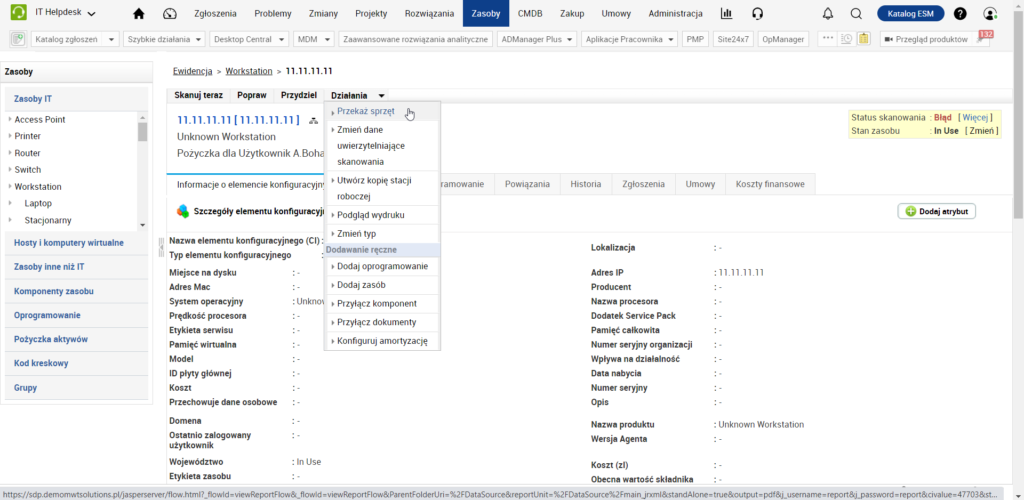The image size is (1024, 500).
Task: Open the dashboard gauge icon
Action: pos(169,13)
